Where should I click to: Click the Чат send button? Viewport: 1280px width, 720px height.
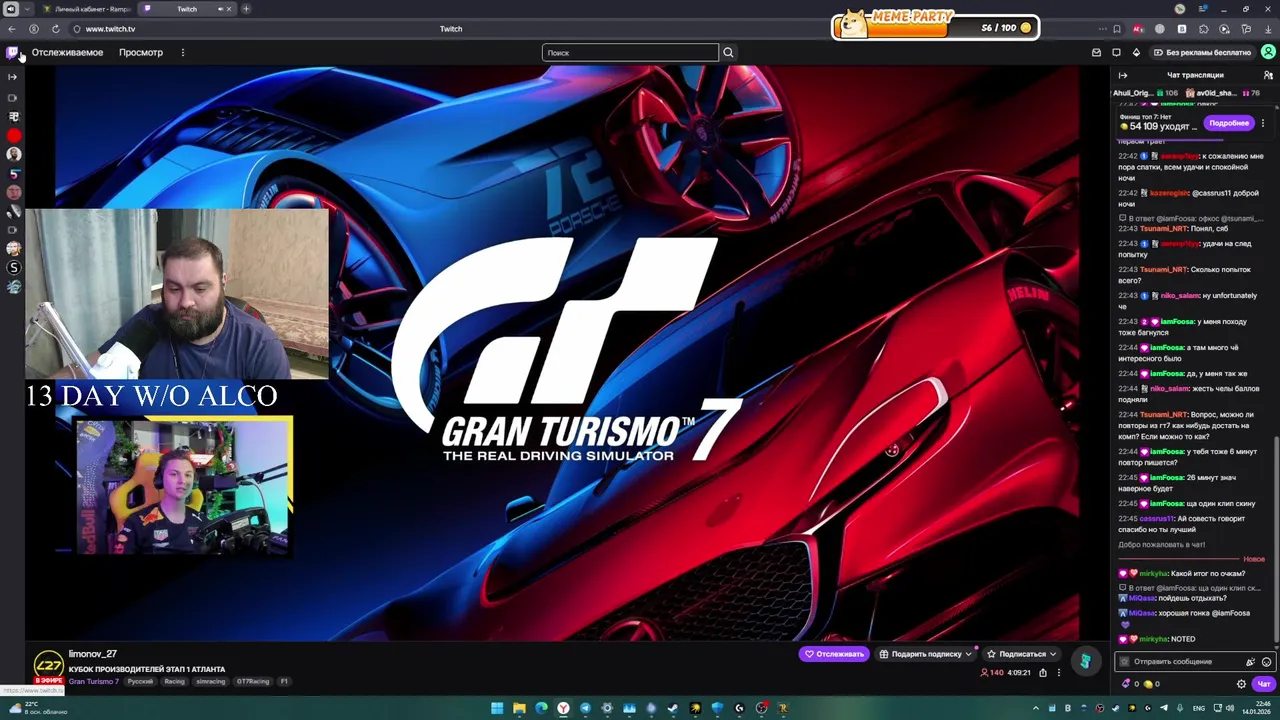click(x=1263, y=684)
